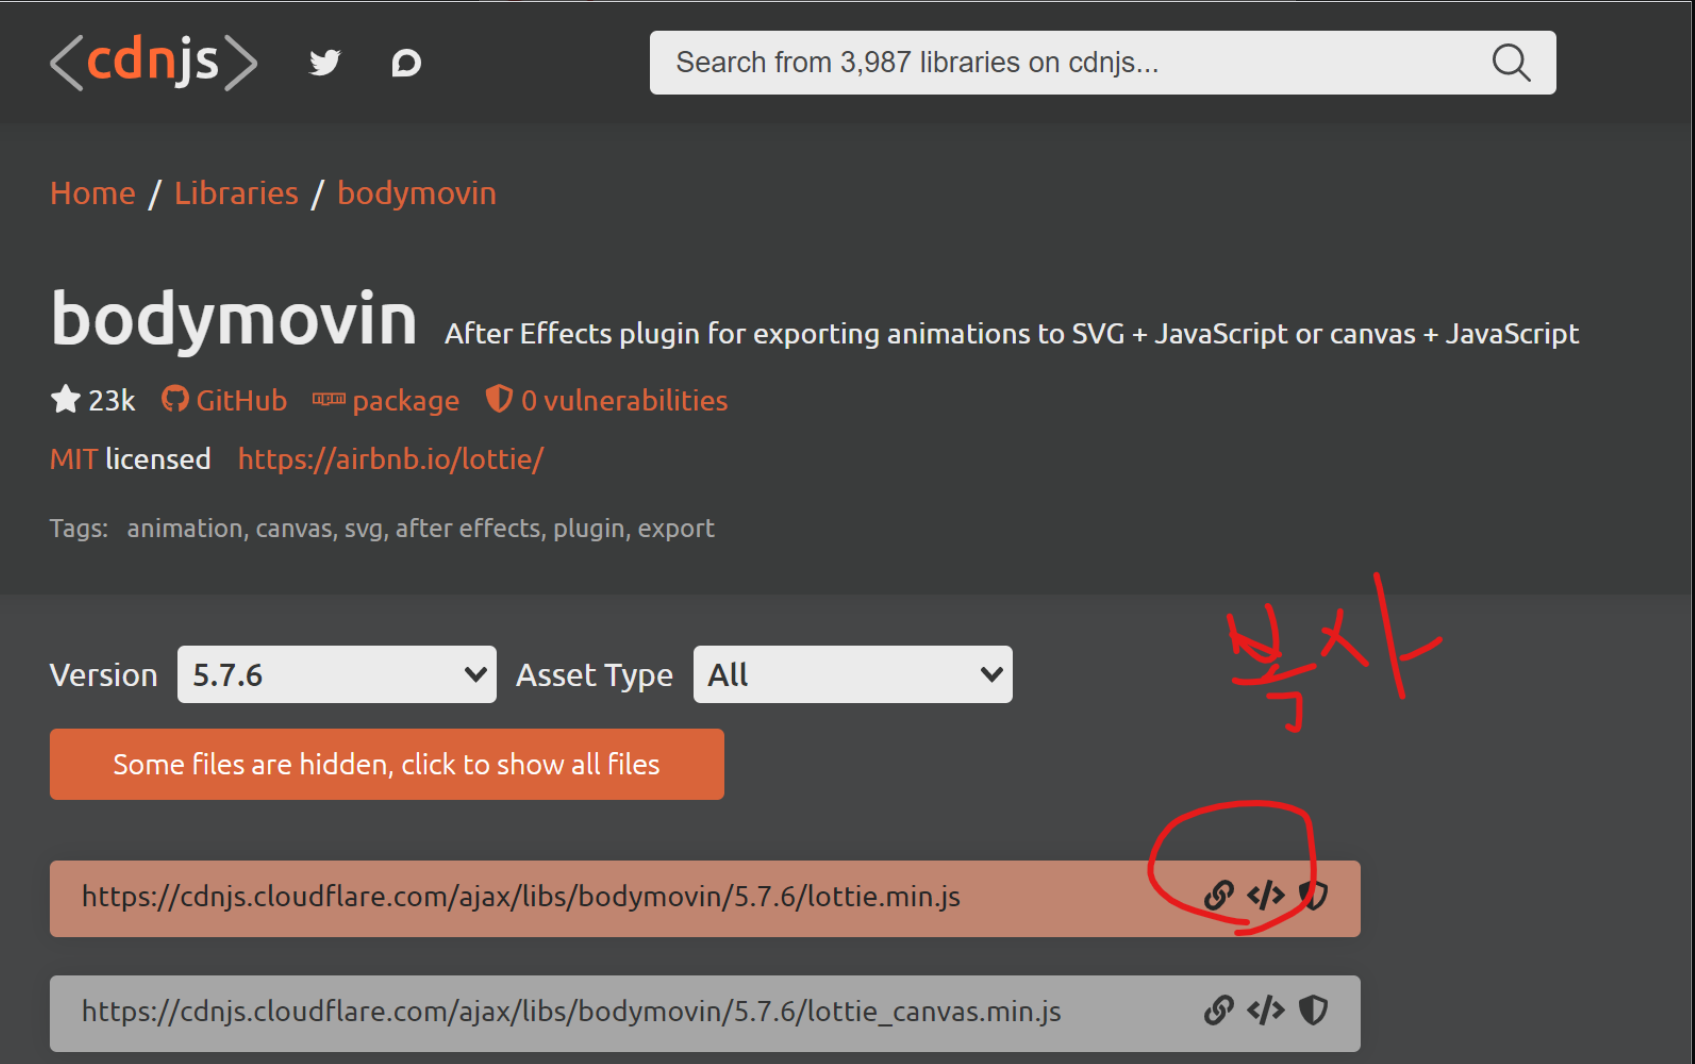Show all hidden files button
The height and width of the screenshot is (1064, 1695).
387,764
